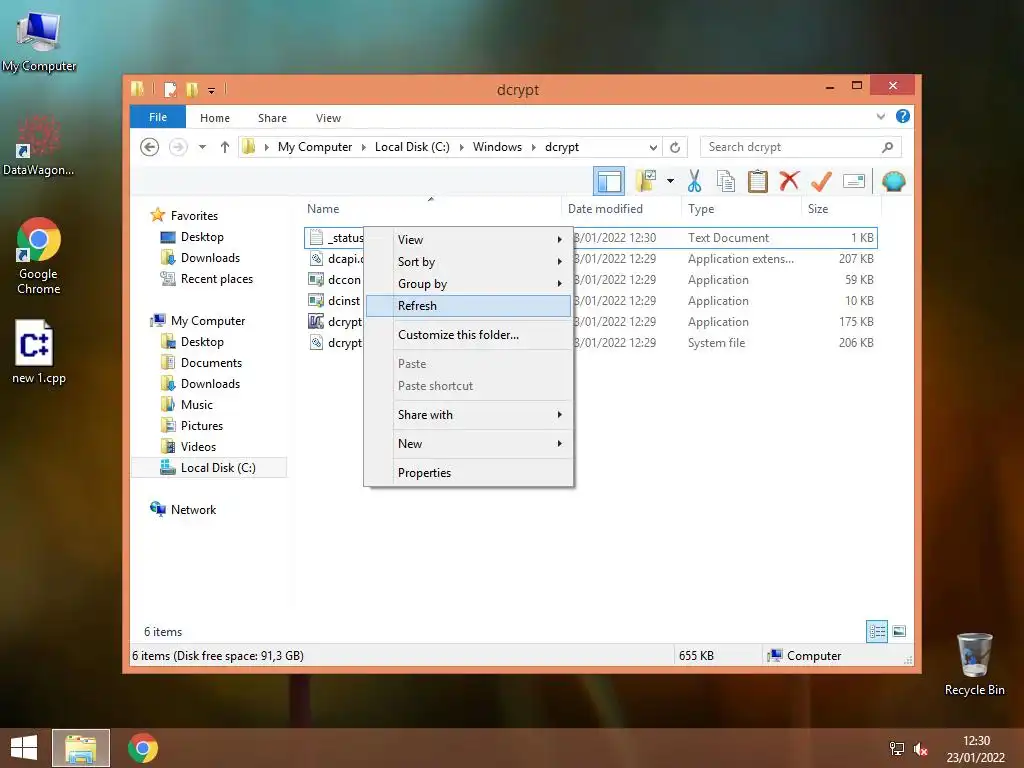This screenshot has height=768, width=1024.
Task: Select the dccon application file
Action: [335, 280]
